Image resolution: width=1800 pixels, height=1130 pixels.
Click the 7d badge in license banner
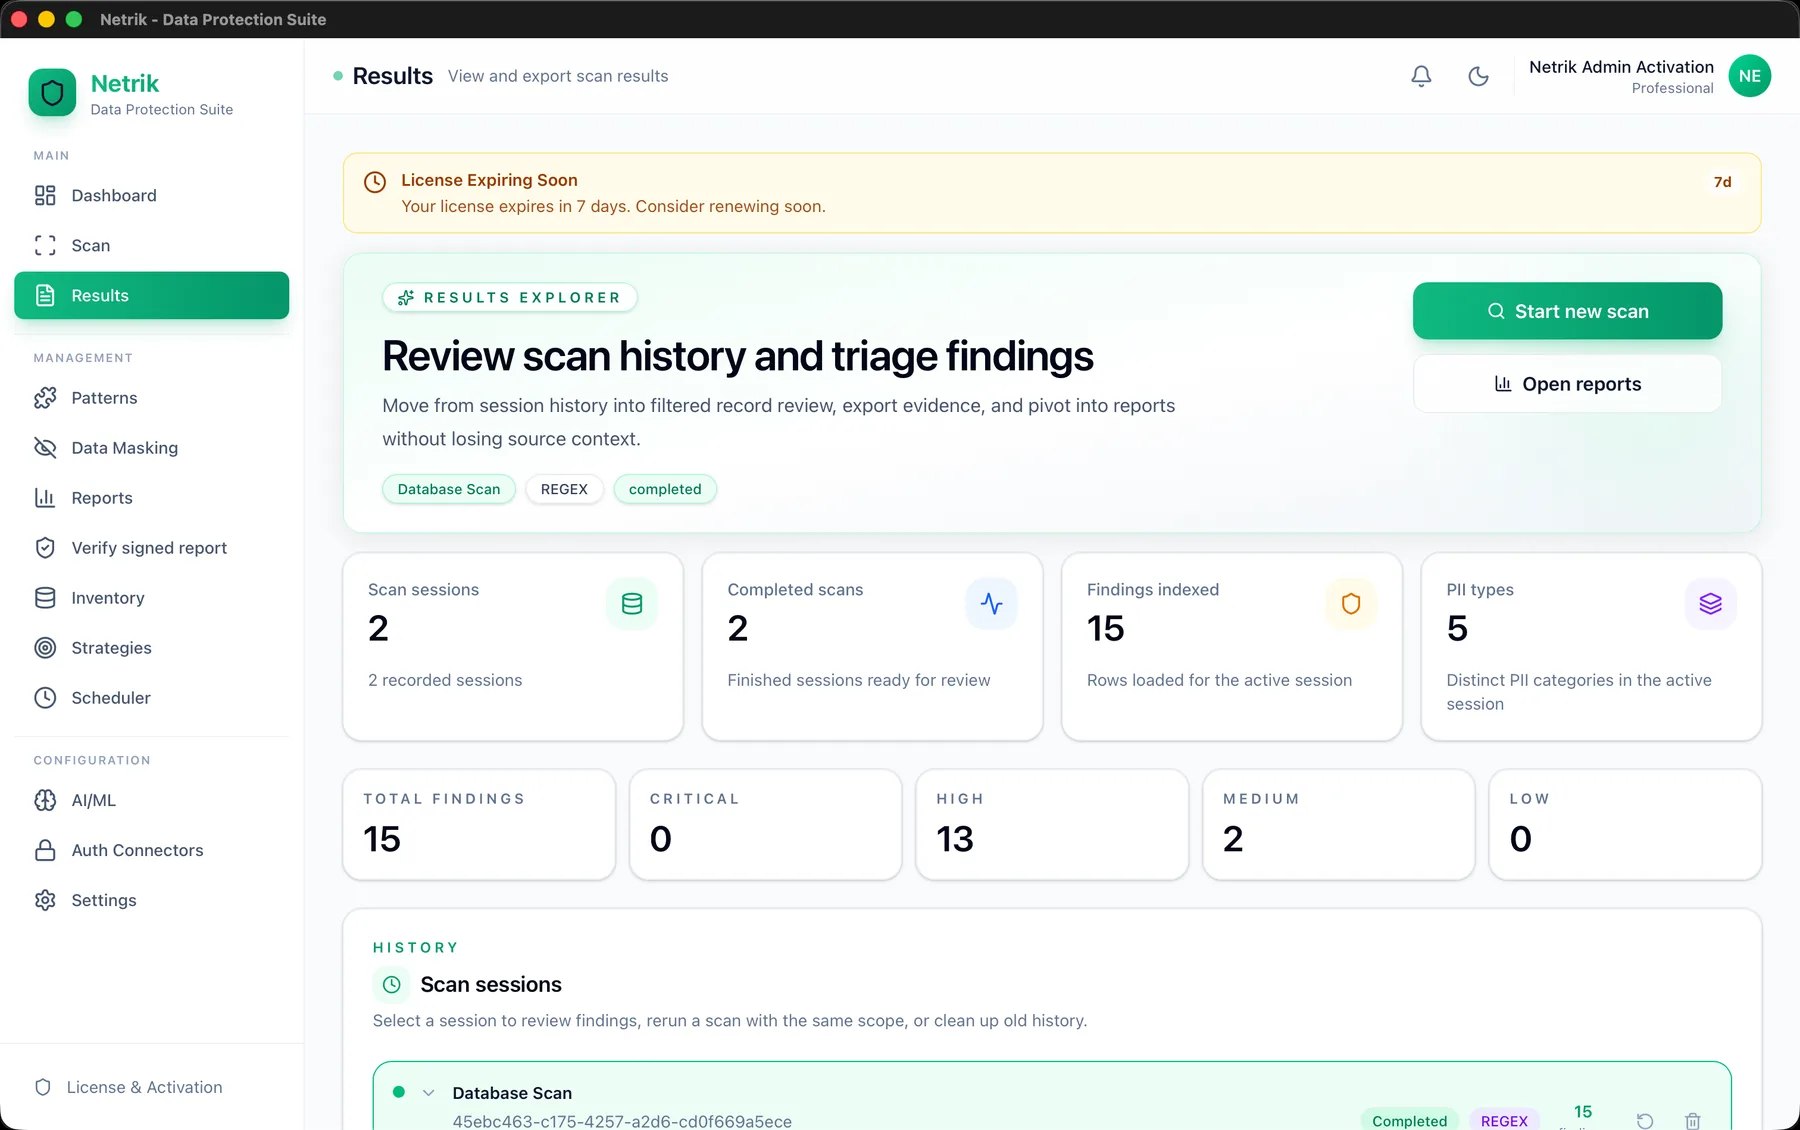coord(1722,182)
